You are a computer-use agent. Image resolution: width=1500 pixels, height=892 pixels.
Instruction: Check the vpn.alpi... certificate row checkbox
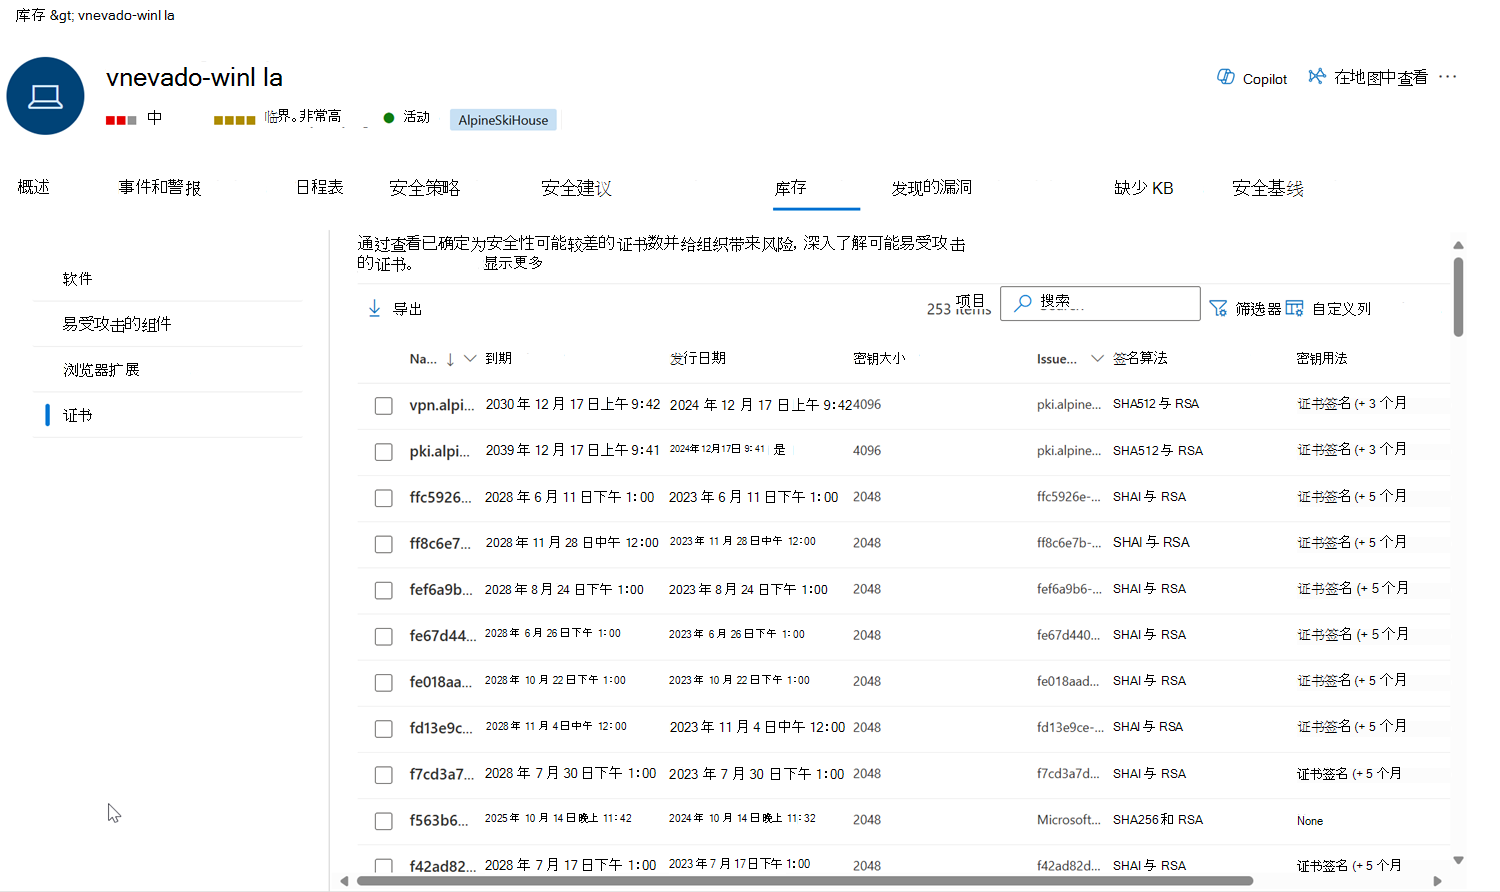tap(383, 406)
